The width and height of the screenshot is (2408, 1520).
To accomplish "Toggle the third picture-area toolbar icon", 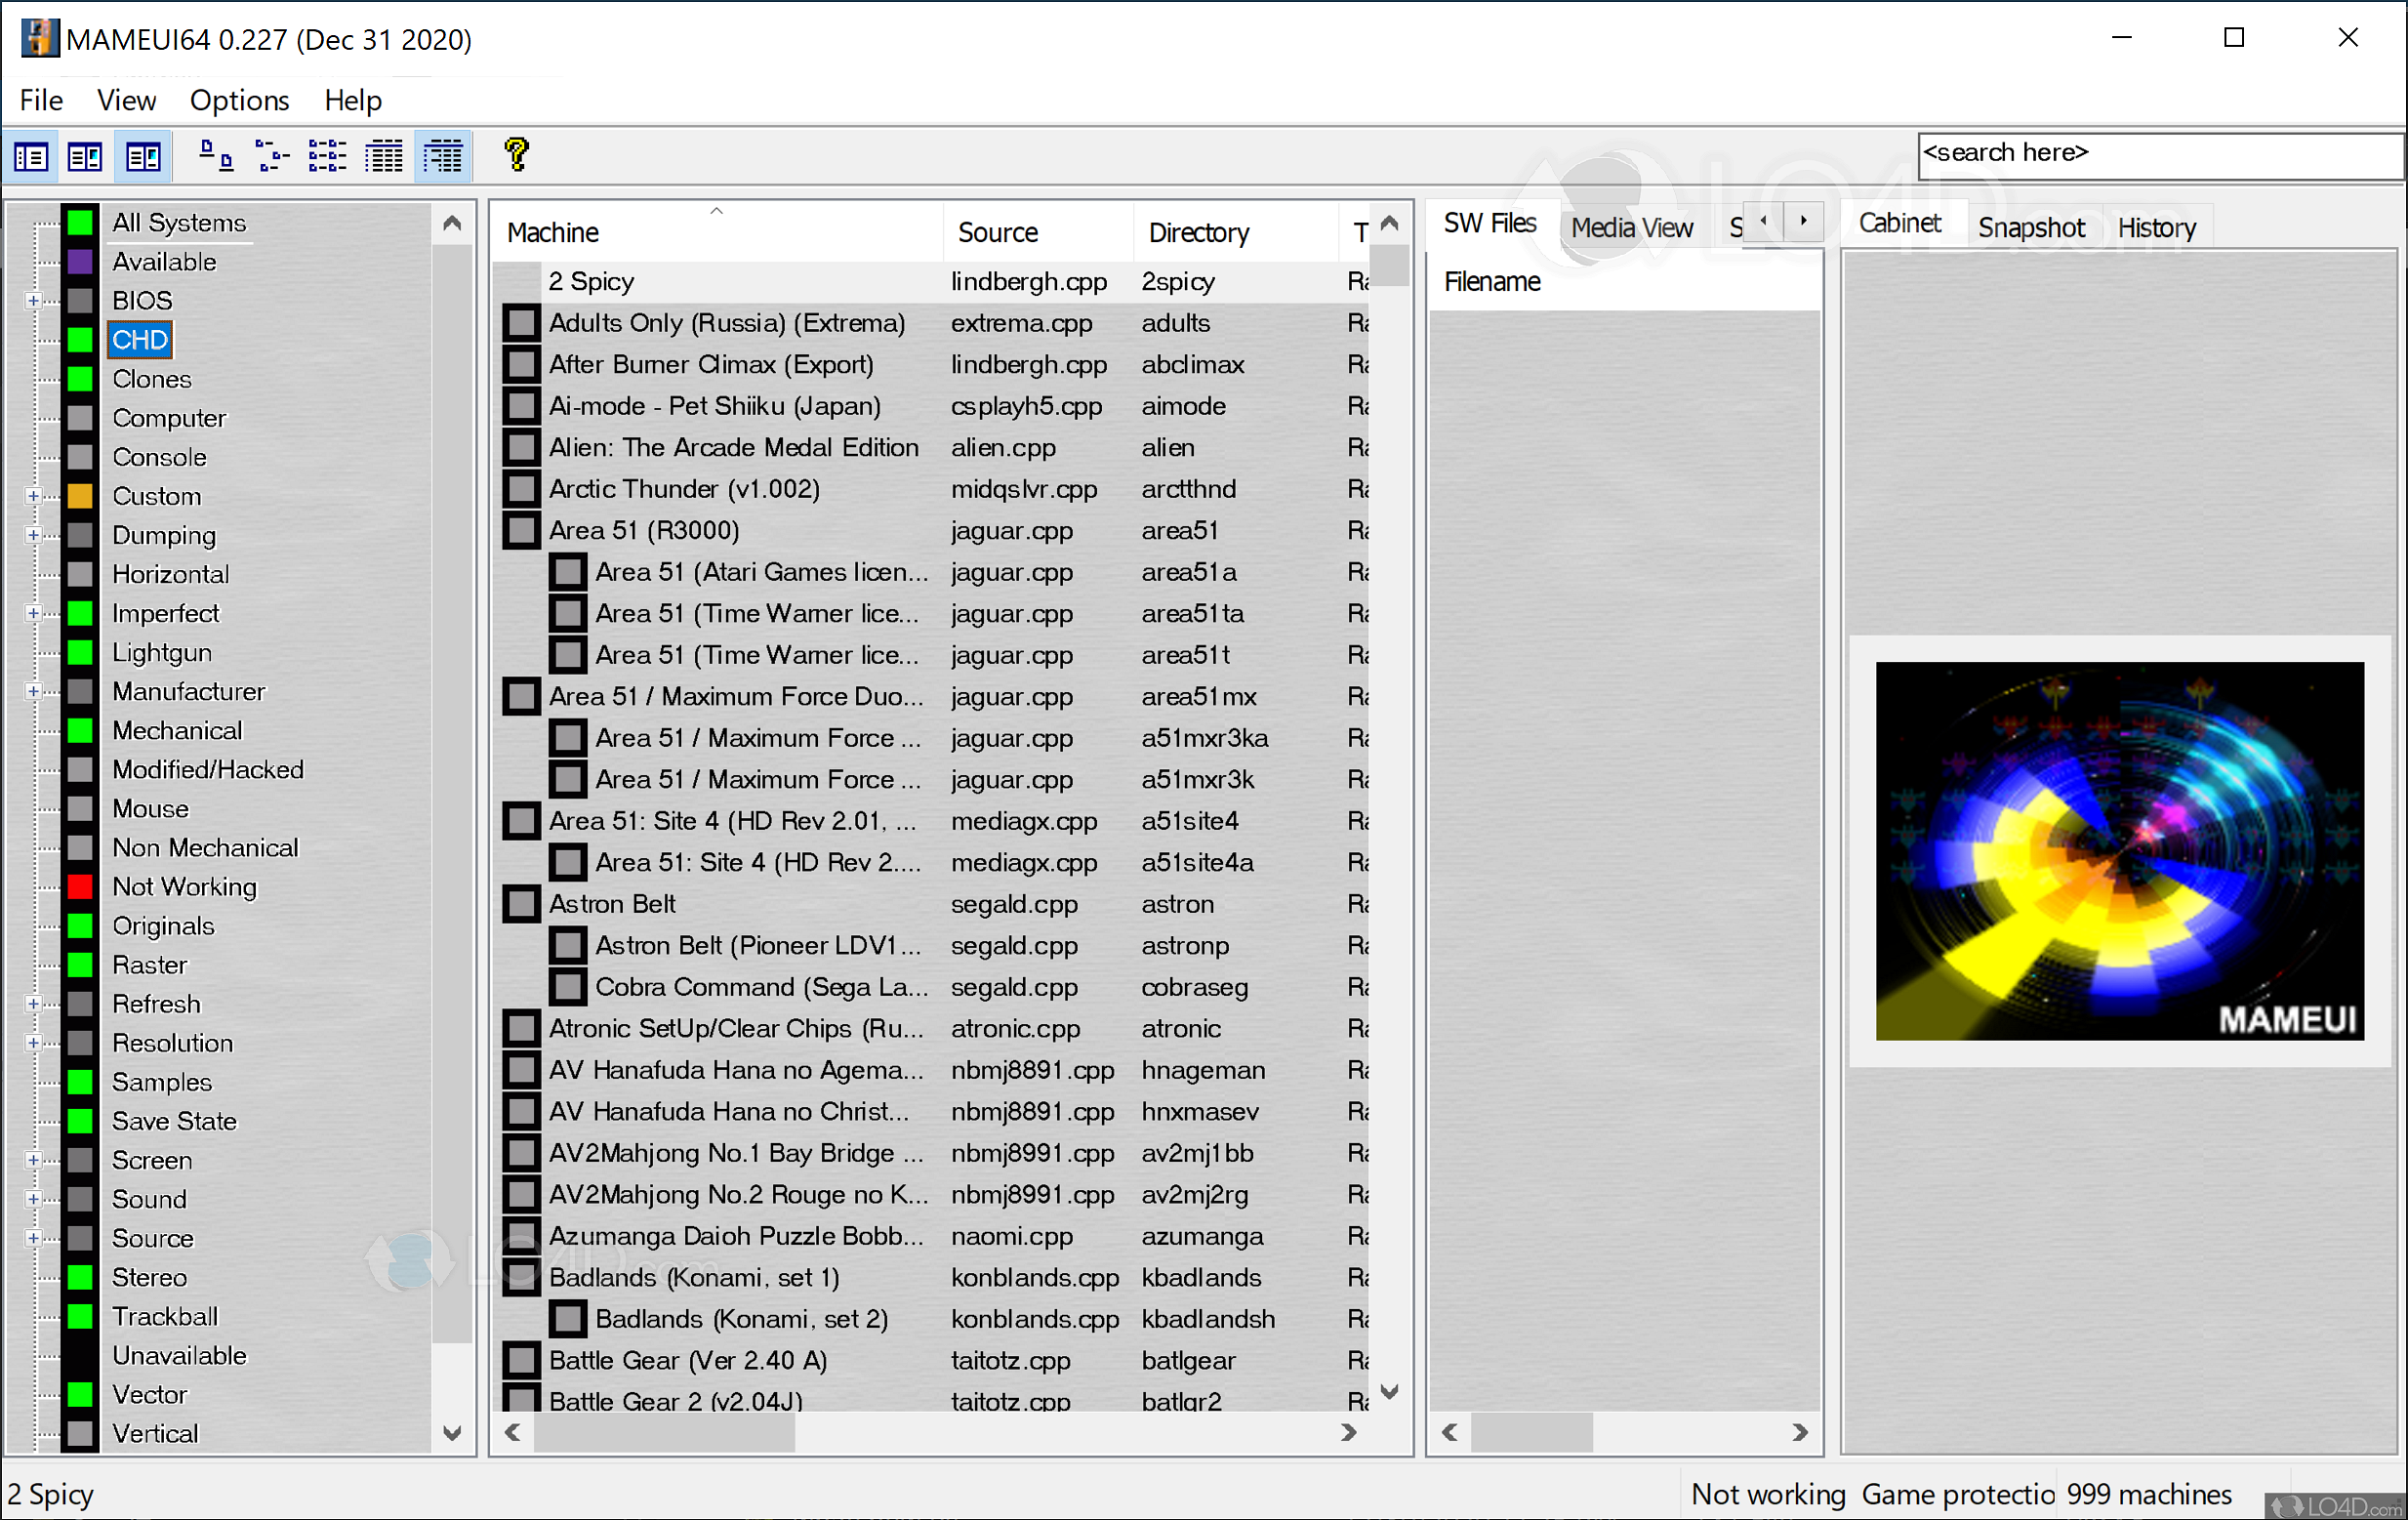I will click(143, 157).
